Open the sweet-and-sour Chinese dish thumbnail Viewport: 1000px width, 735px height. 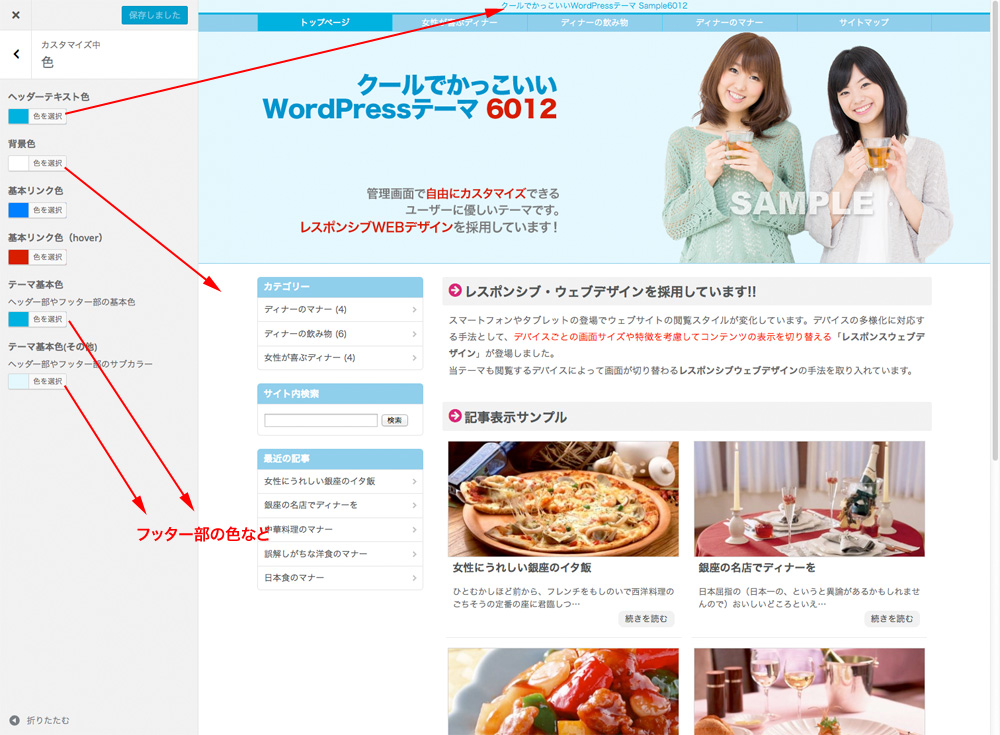563,692
